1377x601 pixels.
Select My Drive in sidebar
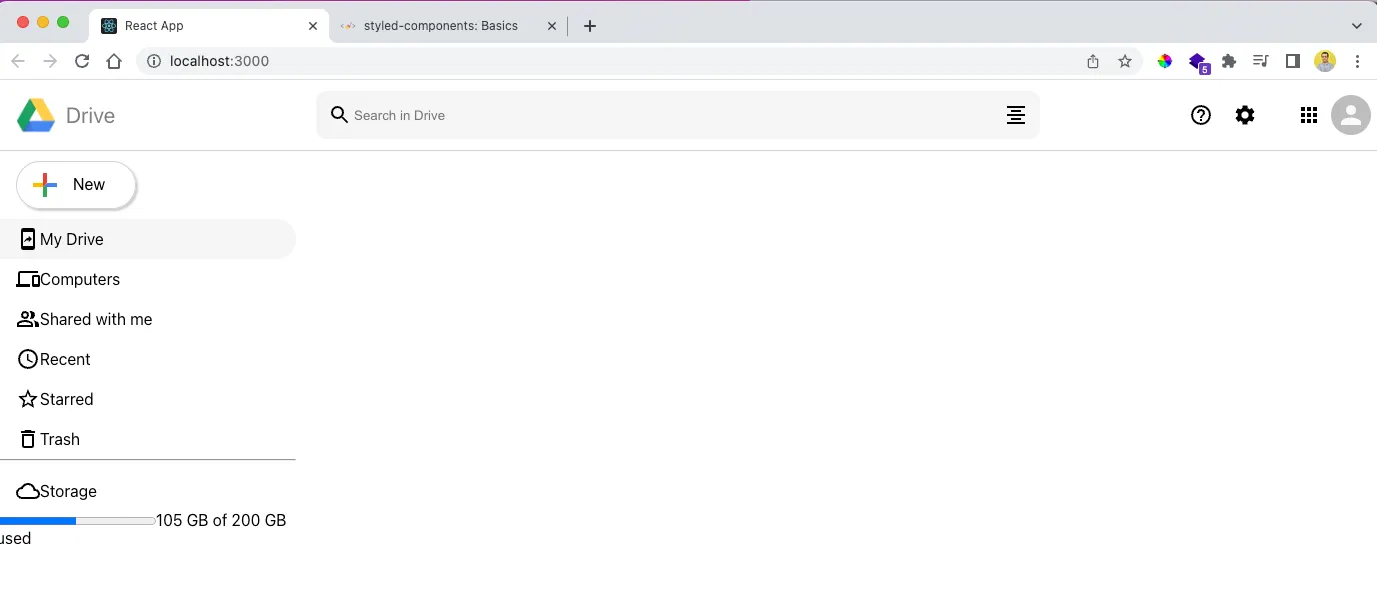(x=148, y=239)
